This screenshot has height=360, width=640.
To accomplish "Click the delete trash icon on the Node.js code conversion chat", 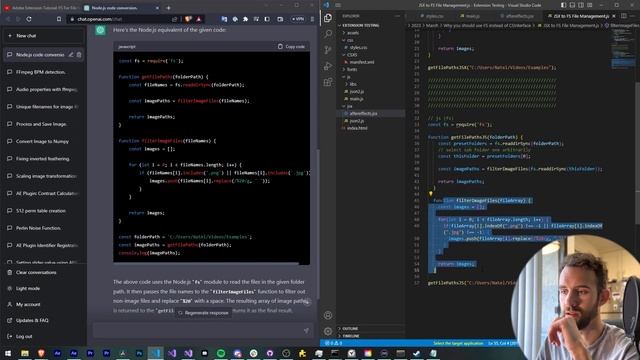I will coord(79,55).
